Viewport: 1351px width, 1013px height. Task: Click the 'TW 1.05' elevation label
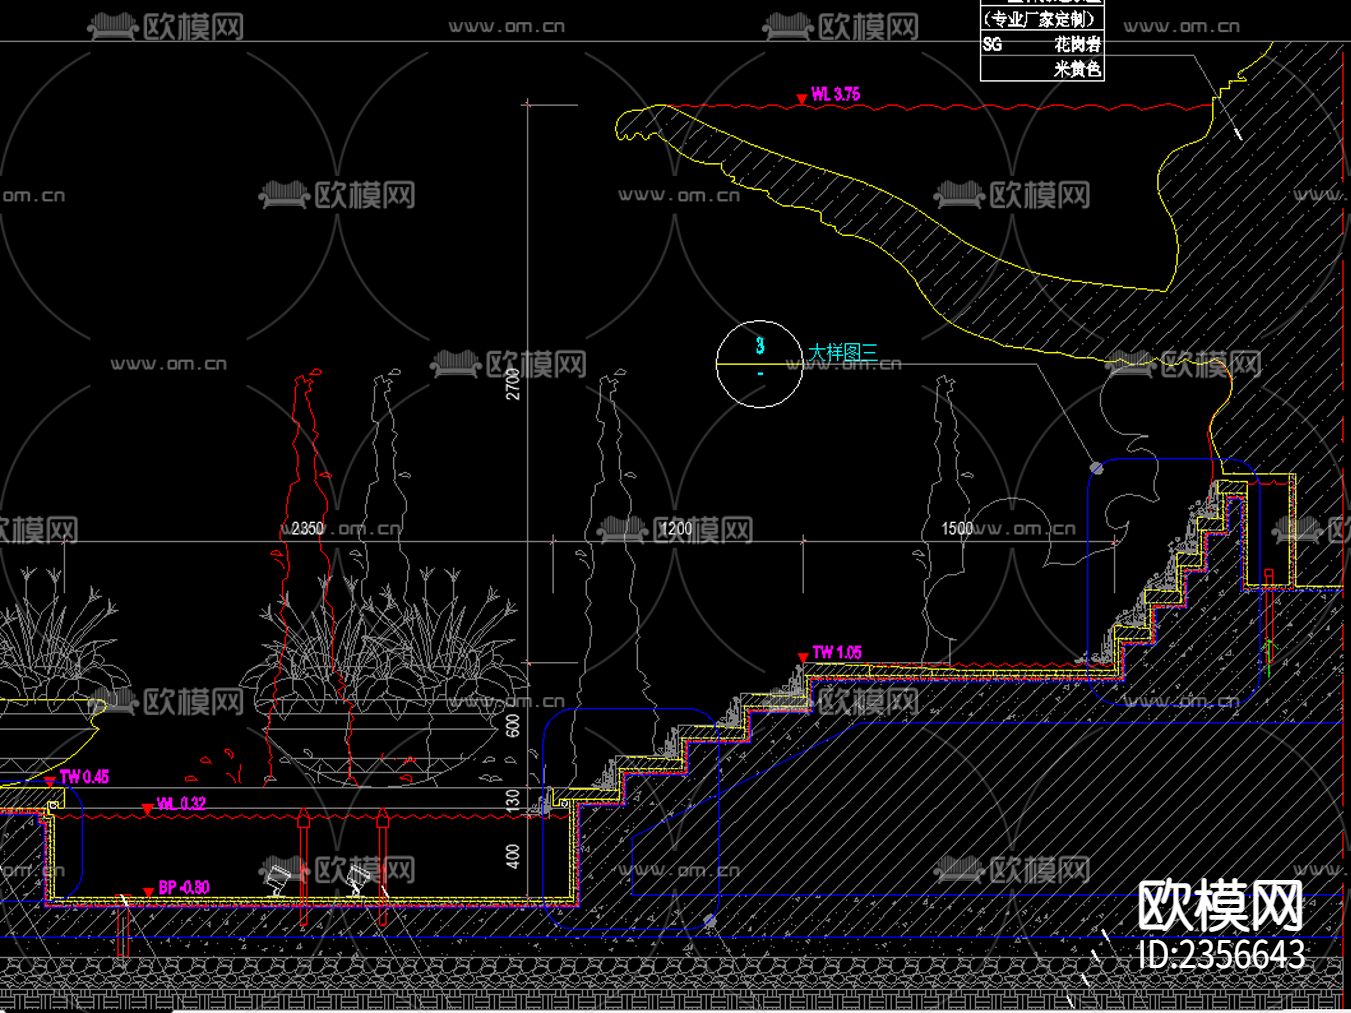[837, 653]
